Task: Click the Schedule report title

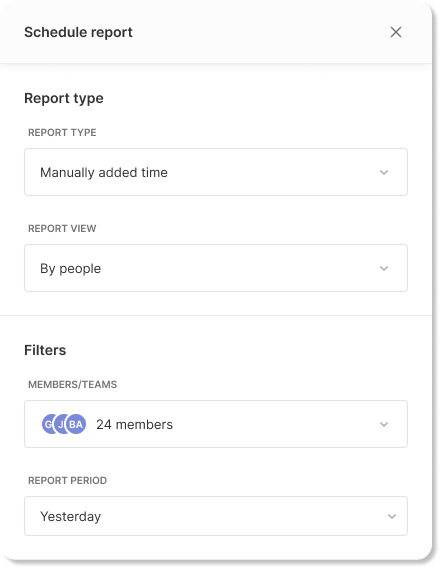Action: (x=78, y=32)
